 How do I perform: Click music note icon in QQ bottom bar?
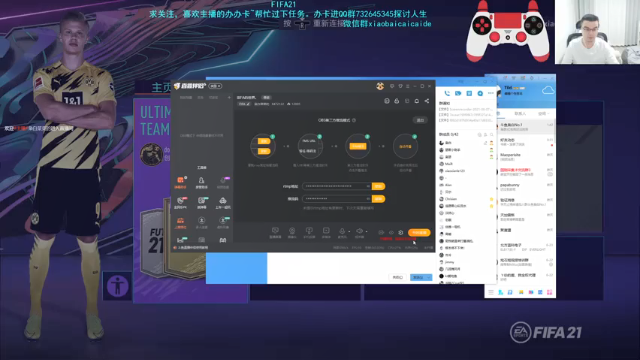point(510,292)
